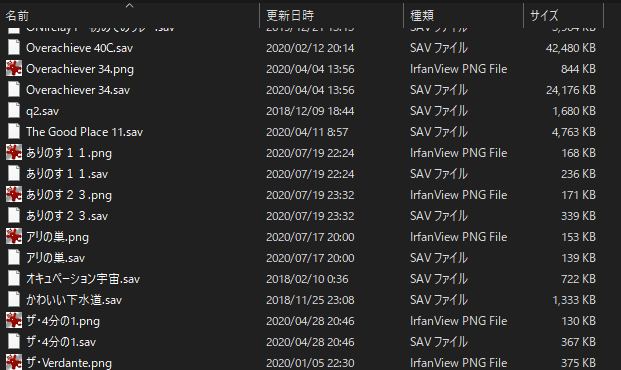This screenshot has width=621, height=370.
Task: Select the file name ありのす２３.png
Action: click(69, 195)
